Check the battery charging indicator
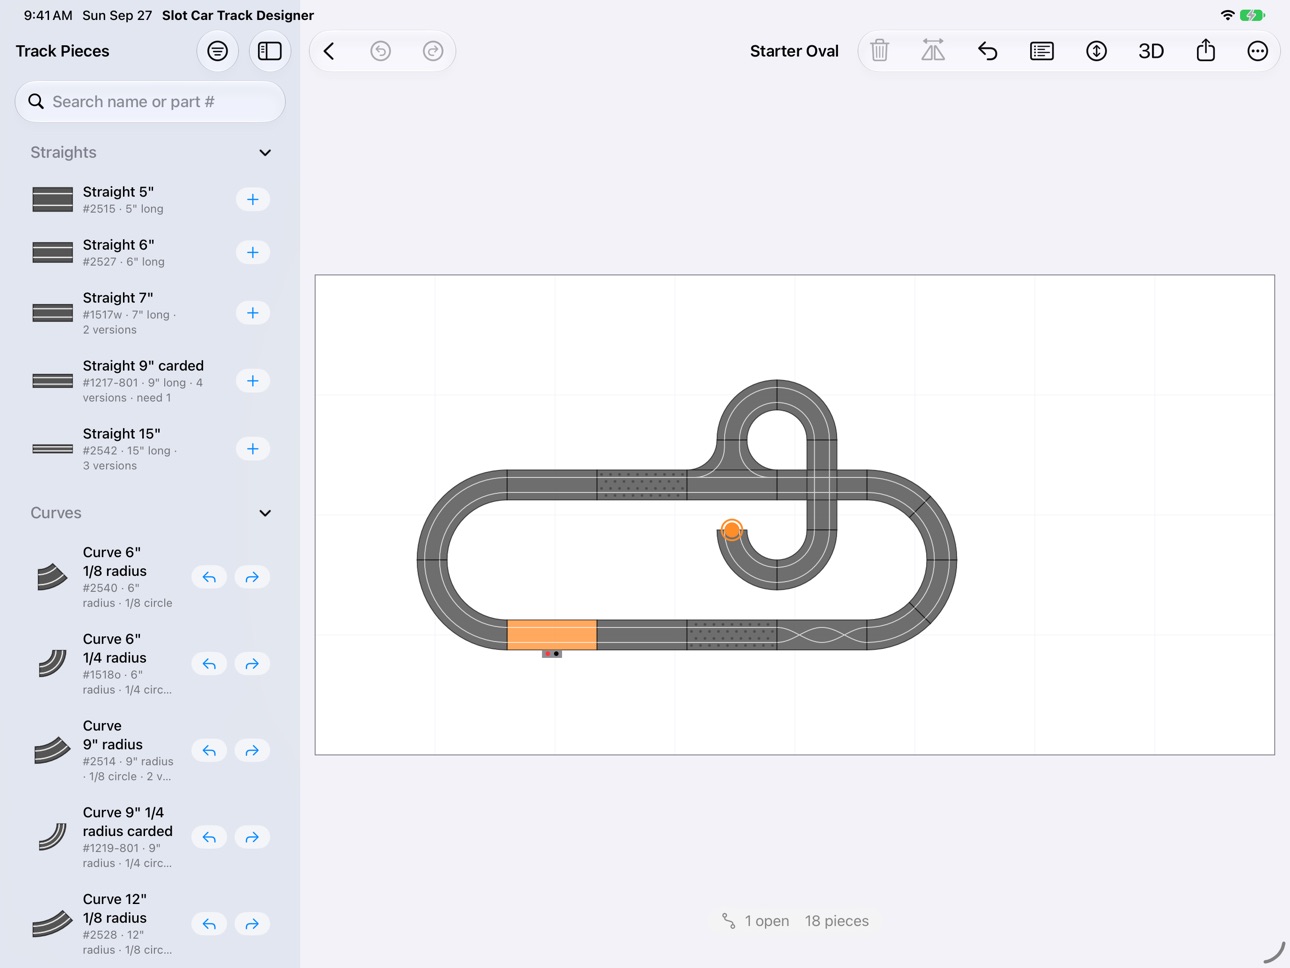 coord(1253,15)
